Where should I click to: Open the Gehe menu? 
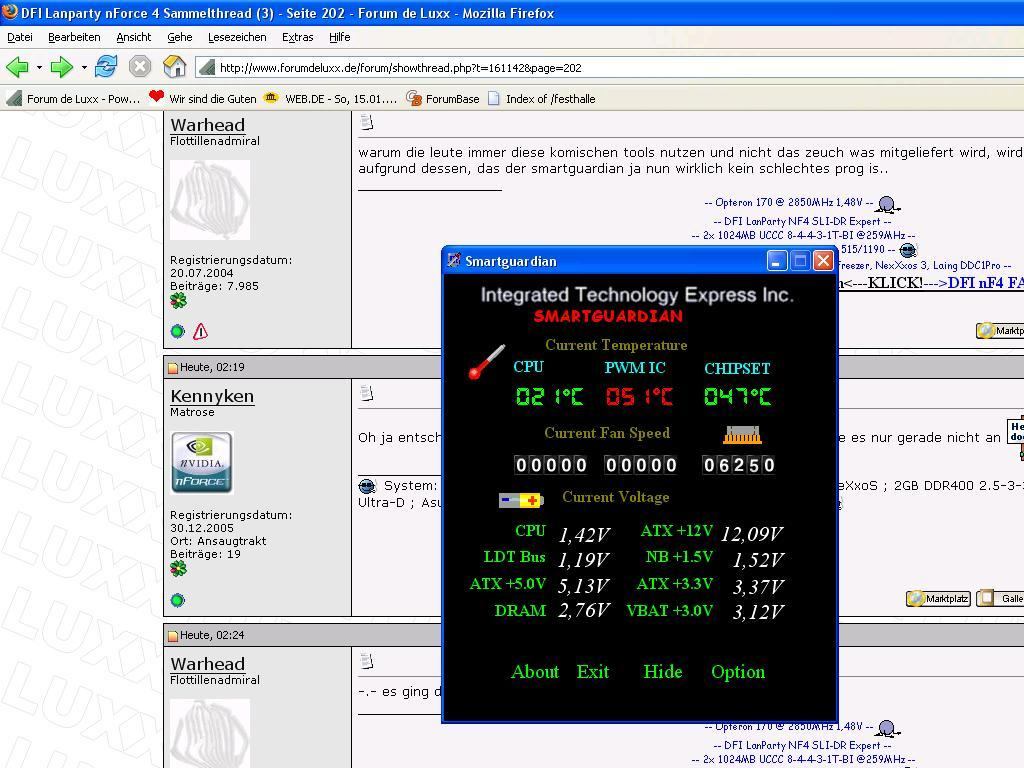point(180,37)
